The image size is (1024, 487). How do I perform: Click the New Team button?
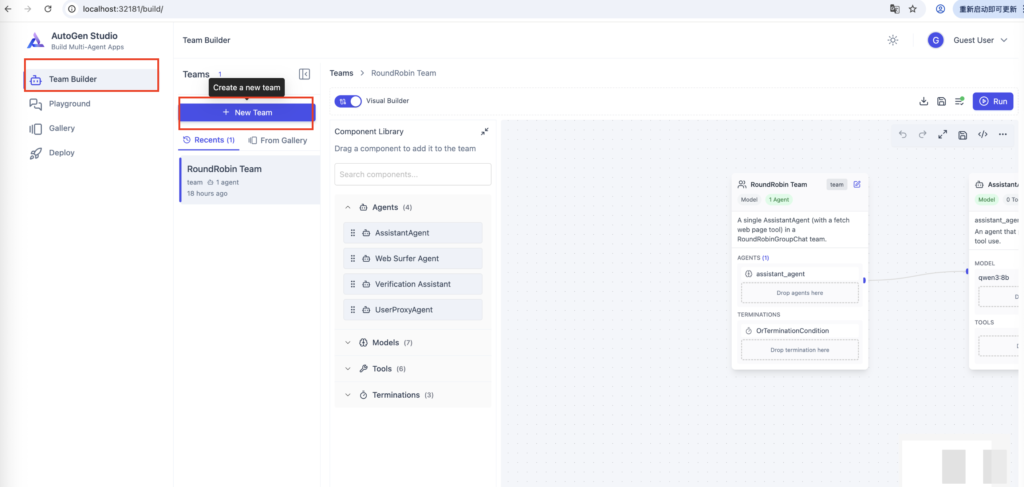248,112
